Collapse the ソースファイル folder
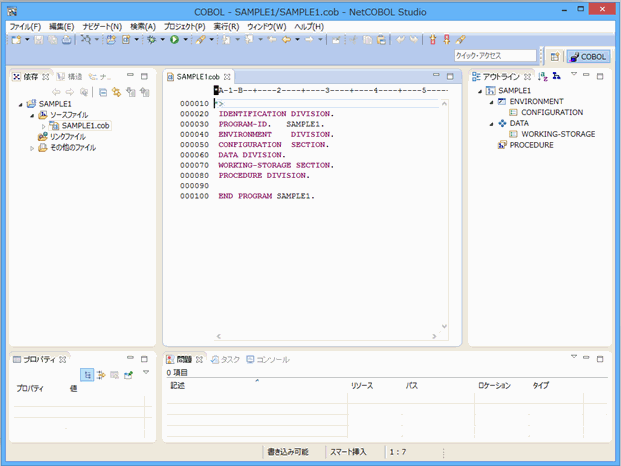The image size is (621, 466). click(x=32, y=116)
